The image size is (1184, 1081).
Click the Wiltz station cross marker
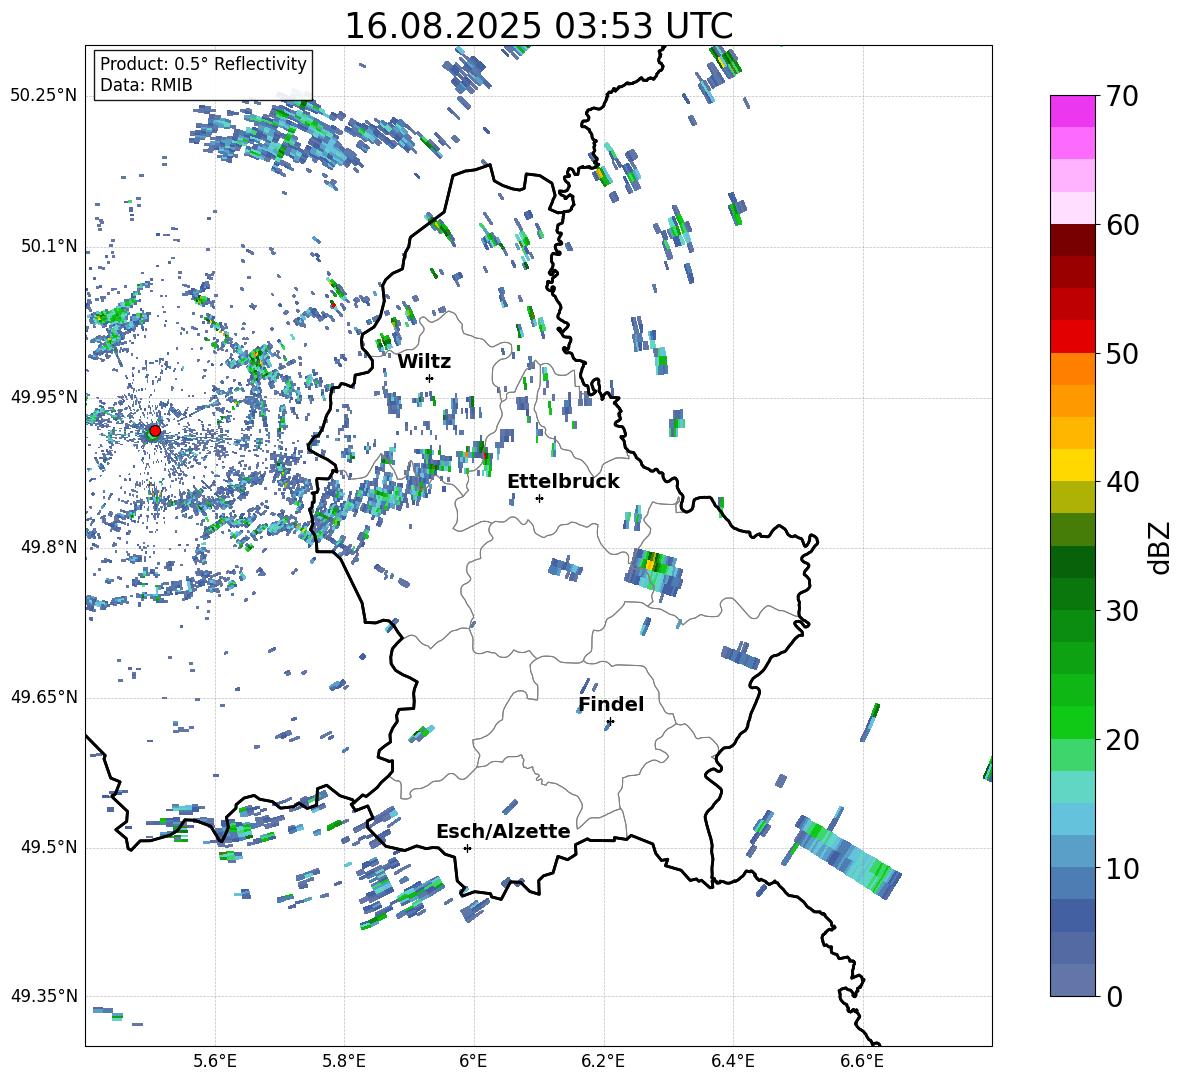(x=430, y=378)
